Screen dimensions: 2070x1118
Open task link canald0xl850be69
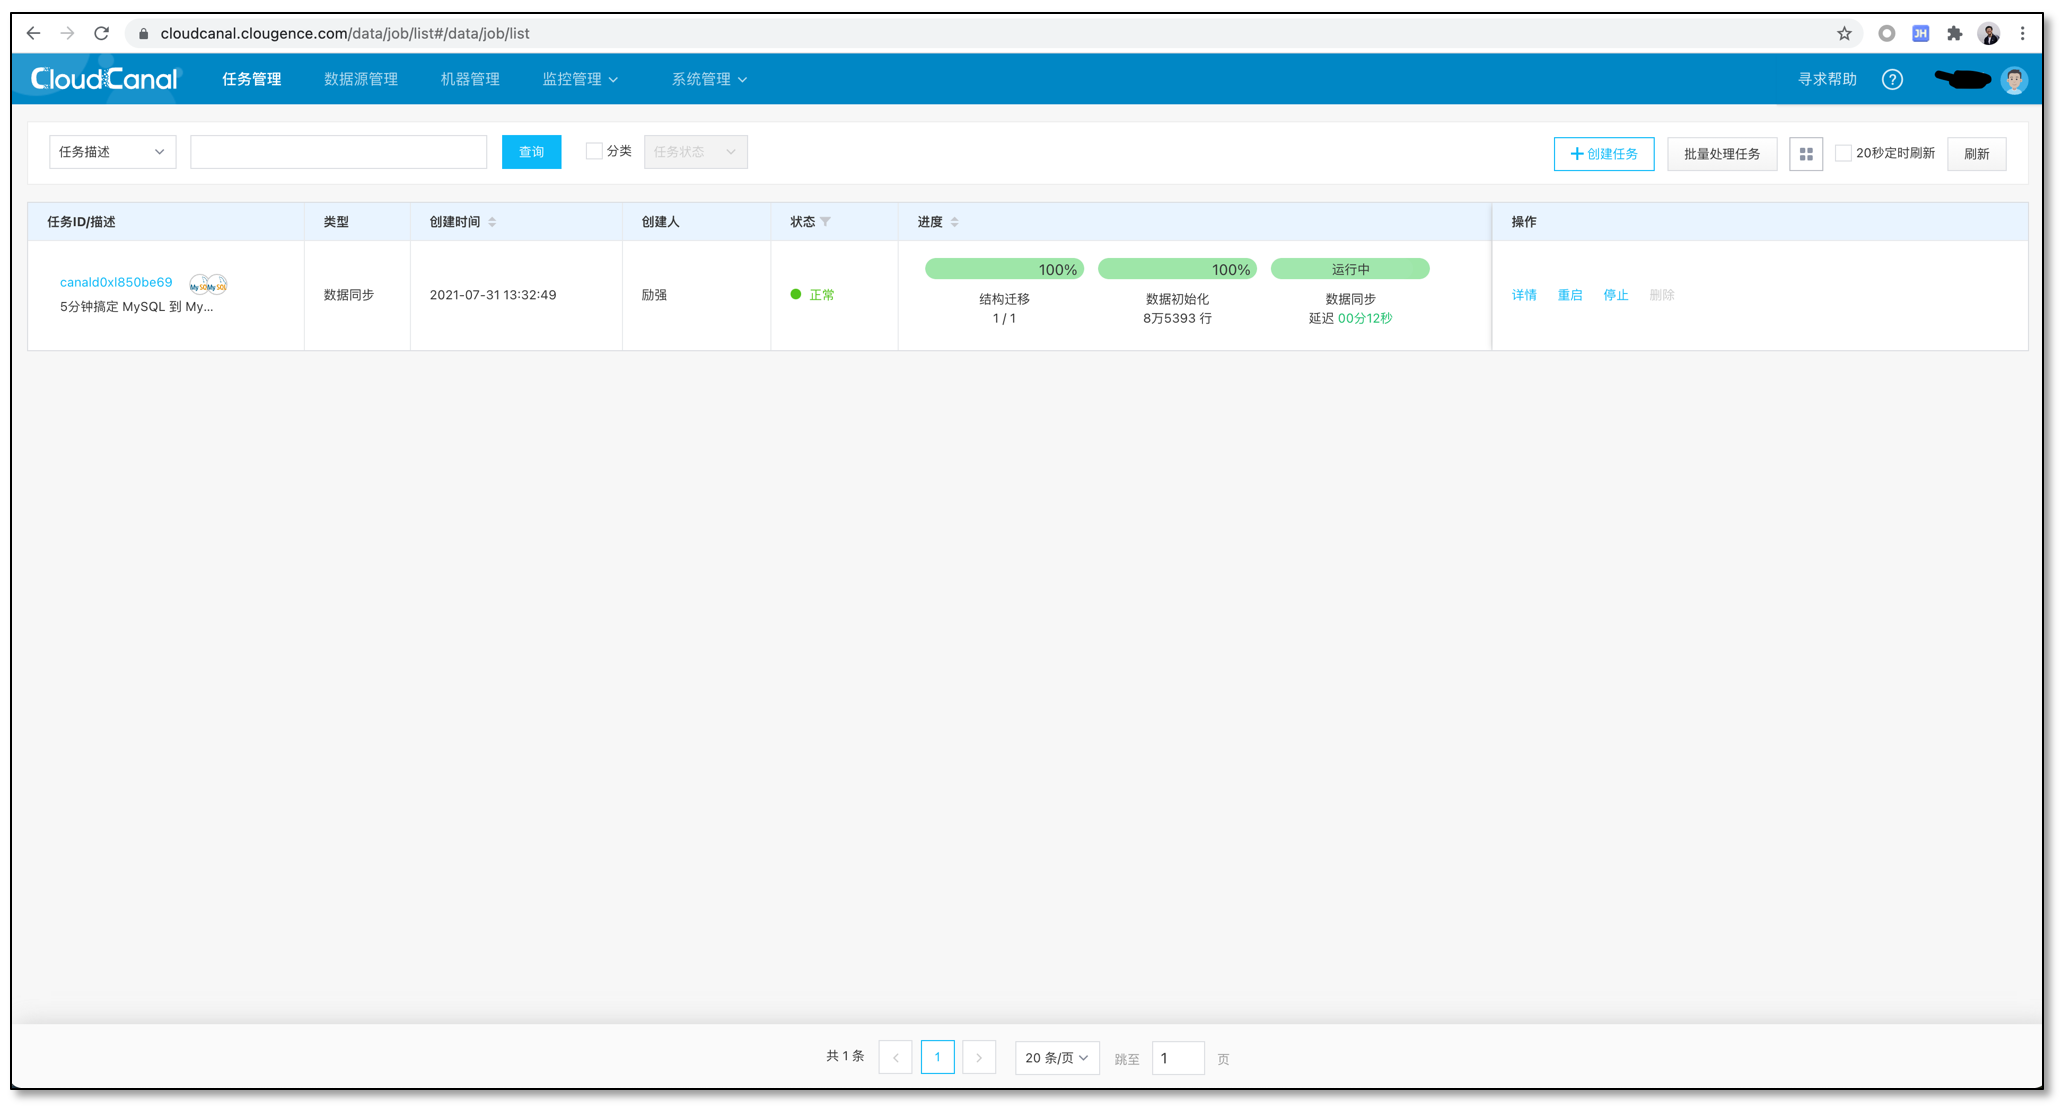point(116,283)
